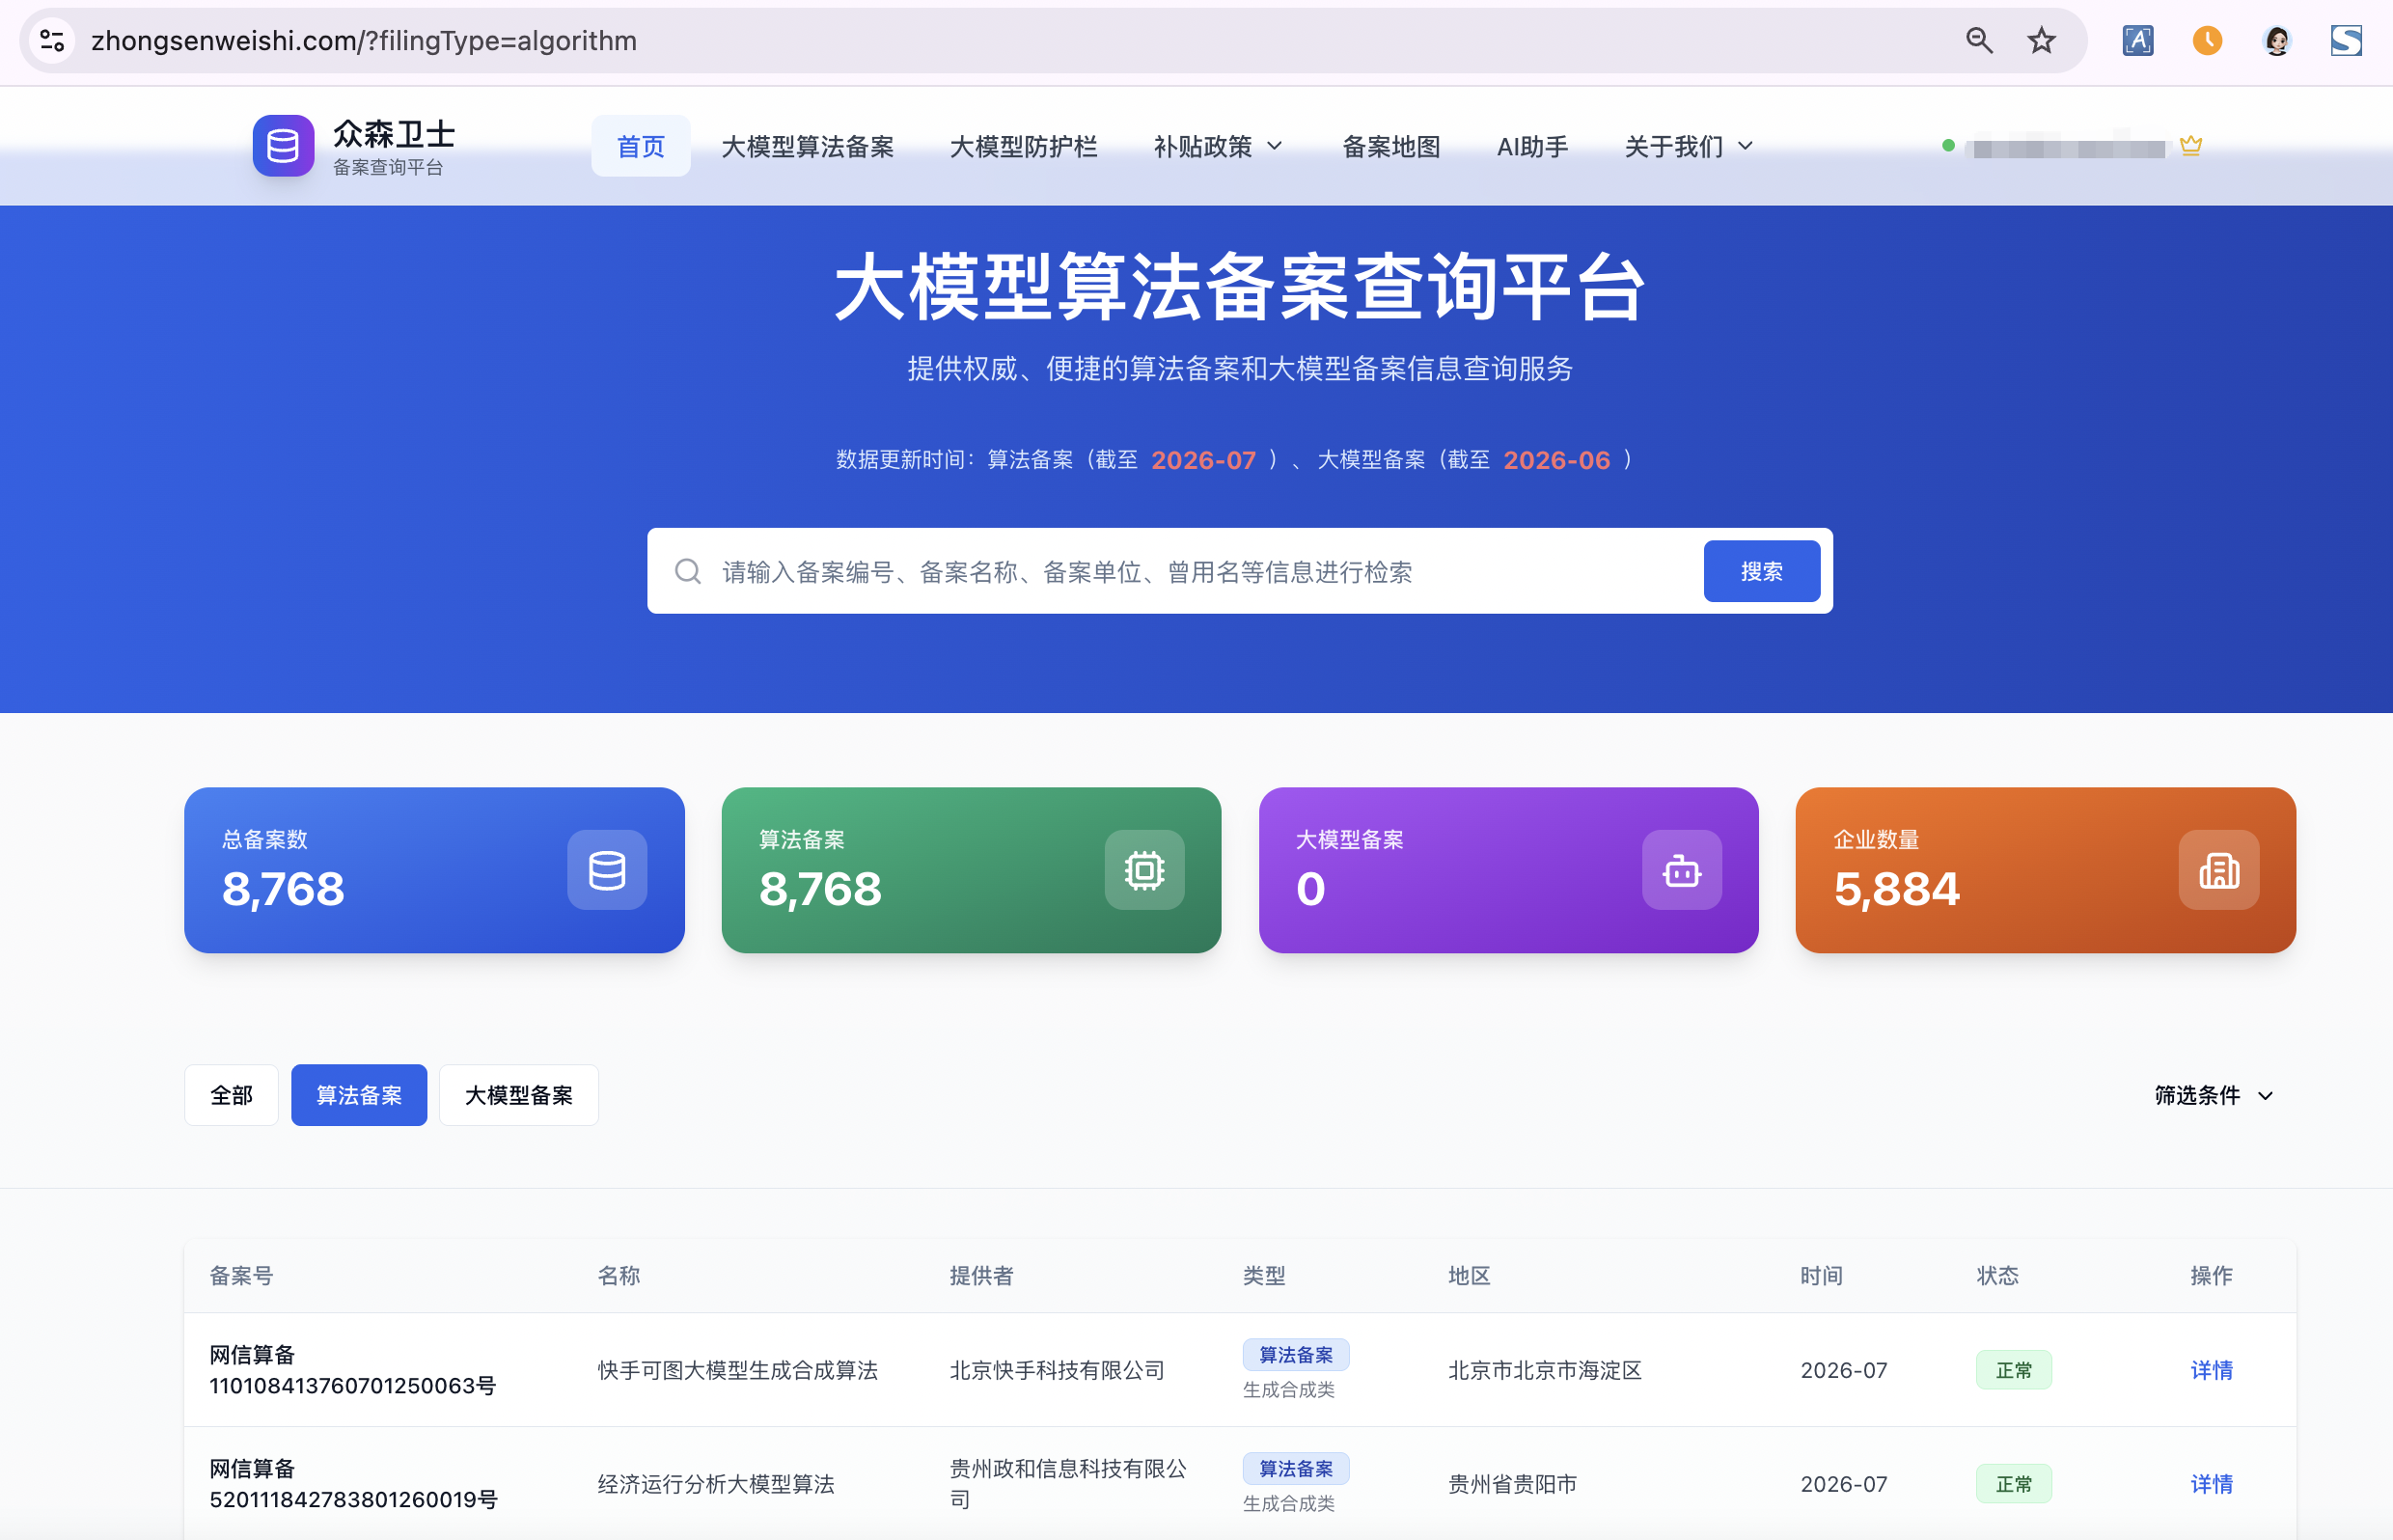Click filing number 520111842783801260019号
2393x1540 pixels.
[x=353, y=1500]
